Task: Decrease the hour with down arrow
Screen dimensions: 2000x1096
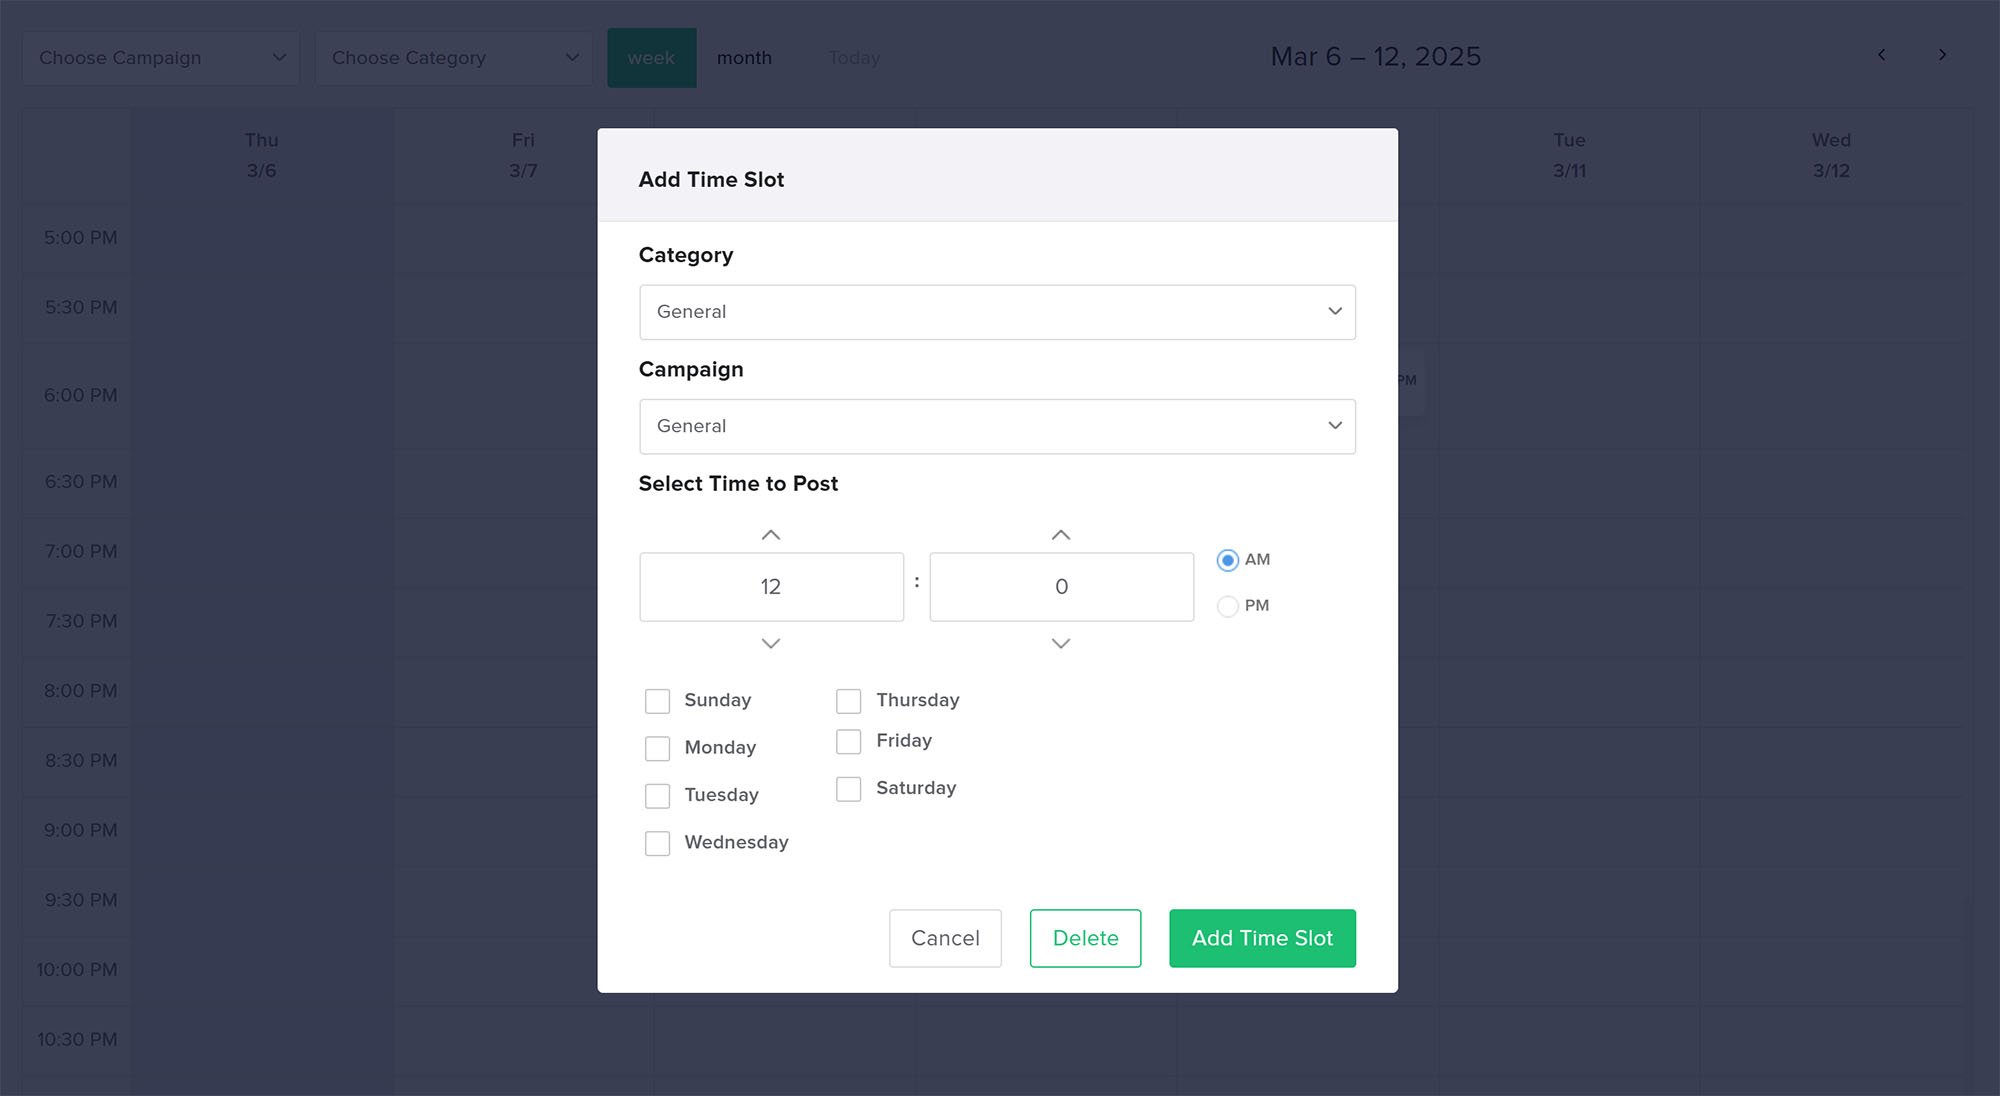Action: (x=770, y=643)
